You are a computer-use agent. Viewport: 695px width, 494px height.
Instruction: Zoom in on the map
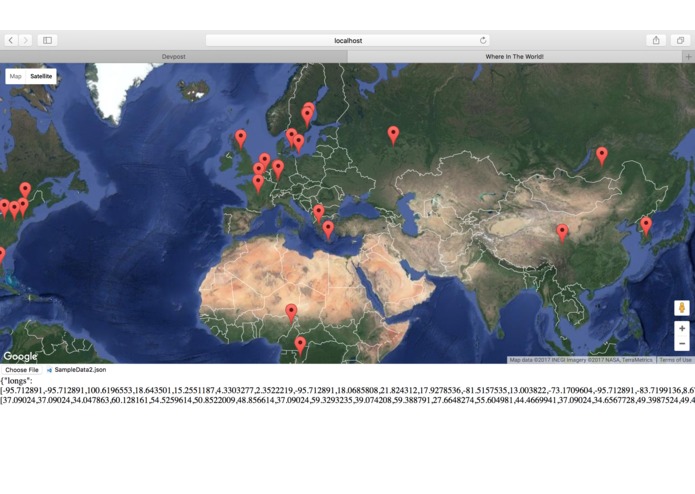coord(682,328)
